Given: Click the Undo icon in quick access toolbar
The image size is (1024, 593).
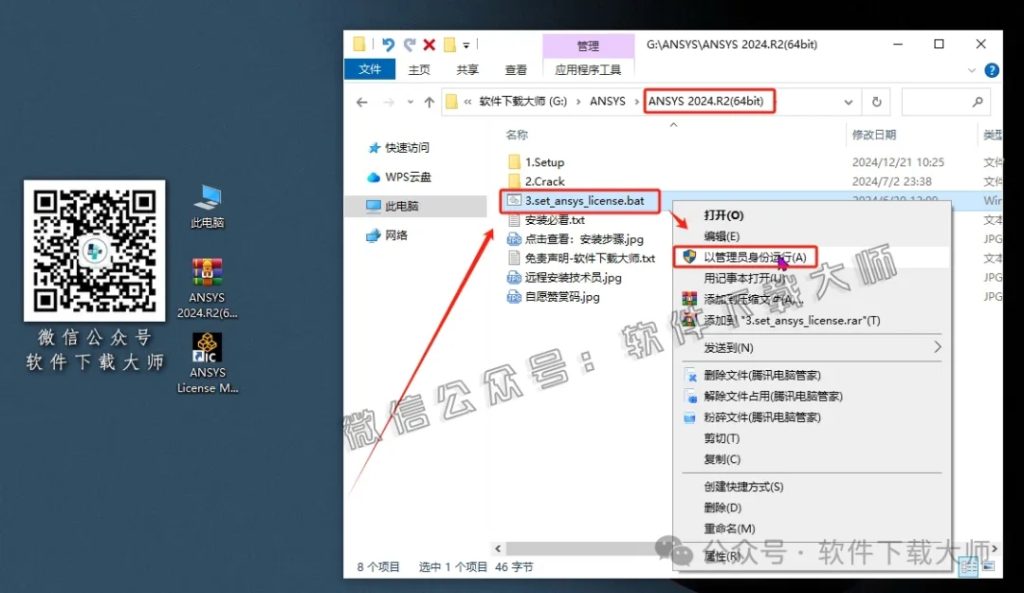Looking at the screenshot, I should 388,44.
